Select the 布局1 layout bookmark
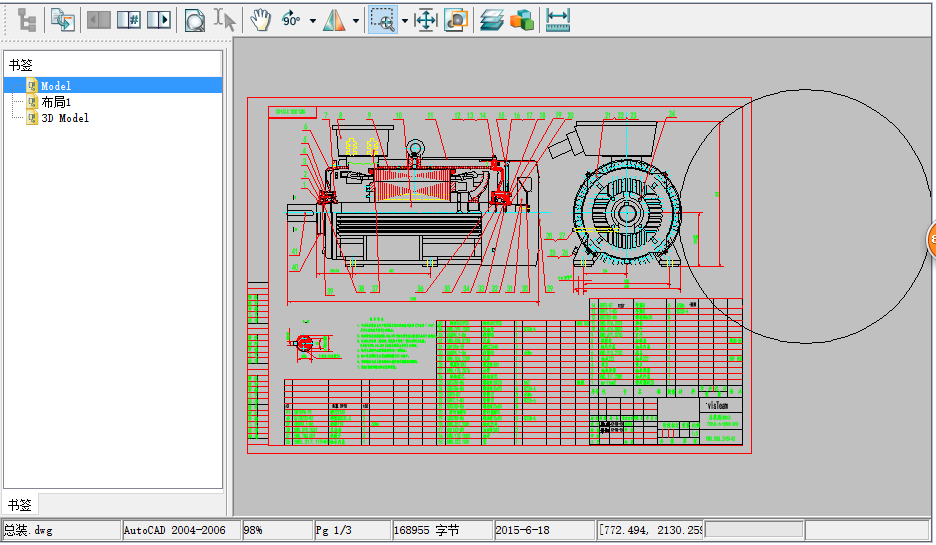936x545 pixels. tap(57, 102)
